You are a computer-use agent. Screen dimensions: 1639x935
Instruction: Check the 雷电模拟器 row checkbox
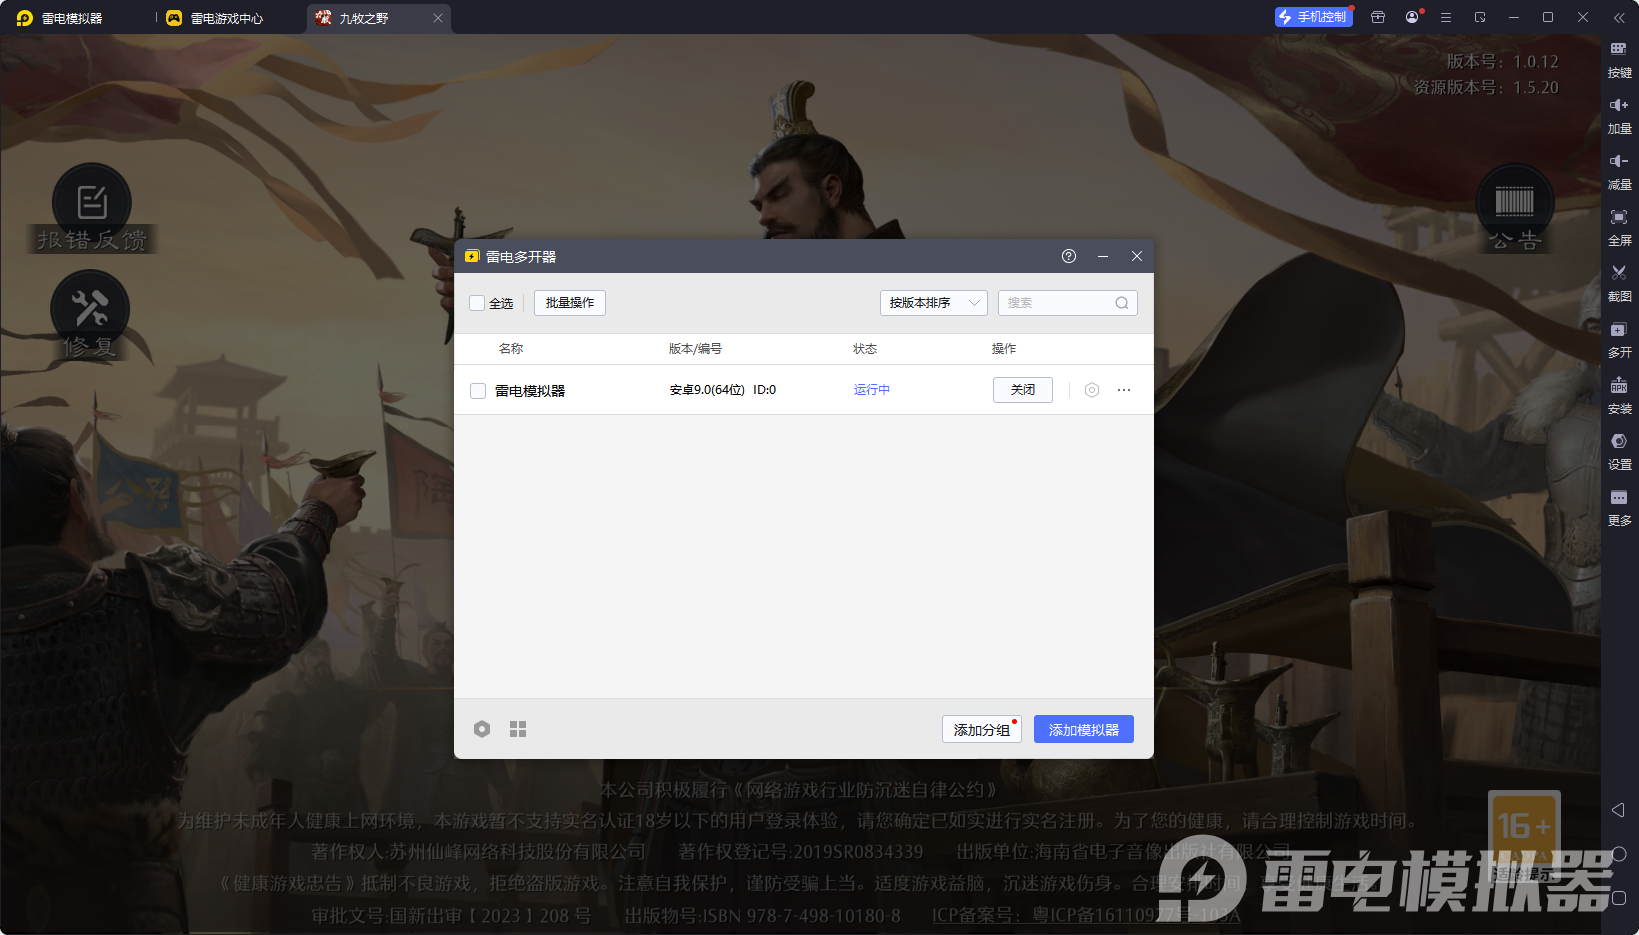pyautogui.click(x=478, y=391)
